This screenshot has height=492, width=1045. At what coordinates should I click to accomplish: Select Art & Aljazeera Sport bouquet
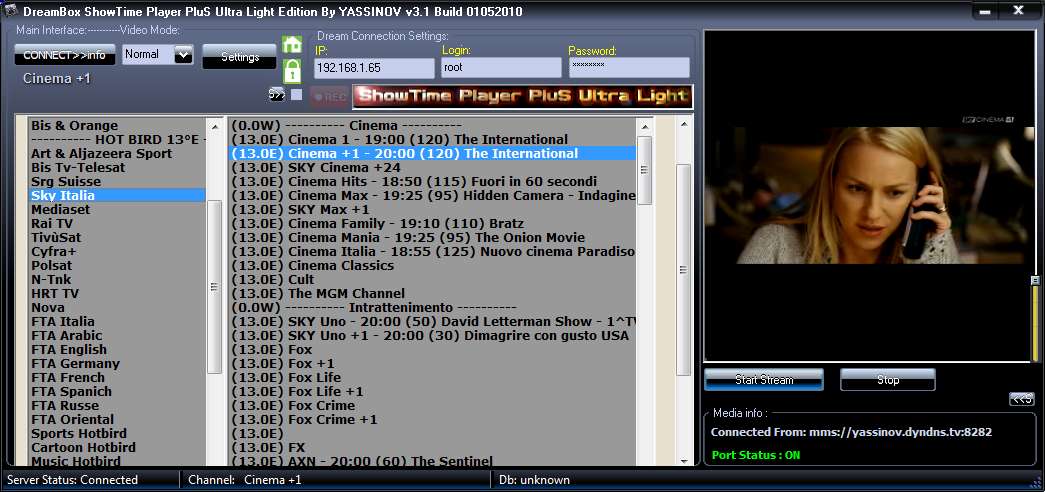coord(101,153)
